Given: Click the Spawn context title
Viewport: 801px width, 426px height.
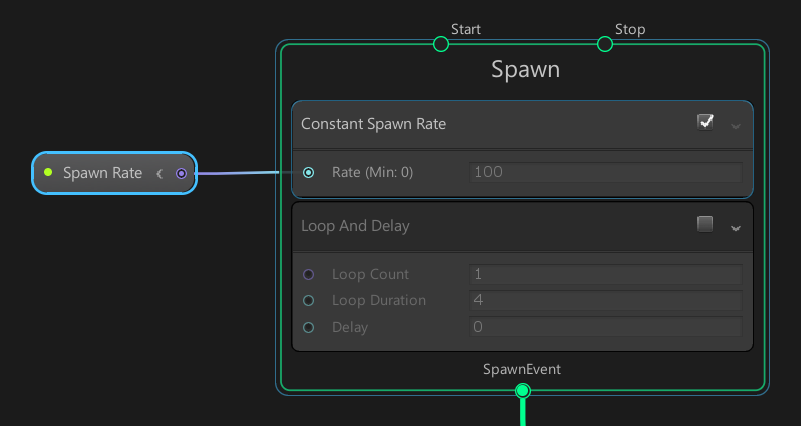Looking at the screenshot, I should (x=525, y=70).
